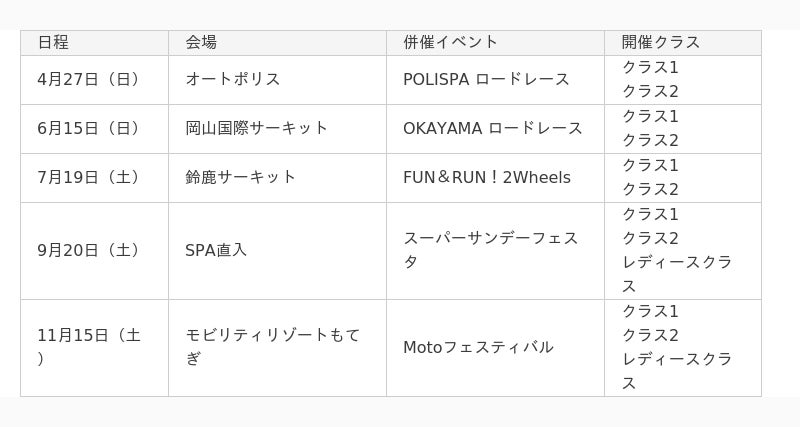
Task: Select the 7月19日（土） date cell
Action: click(x=89, y=177)
